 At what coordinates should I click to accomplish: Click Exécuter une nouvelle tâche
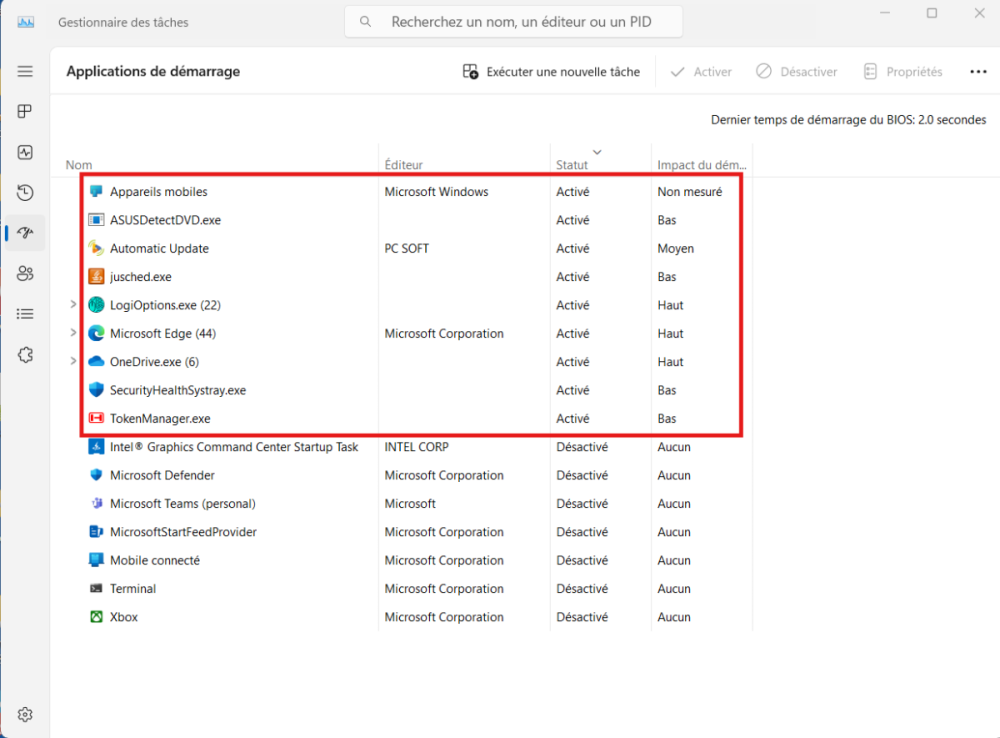(x=551, y=71)
